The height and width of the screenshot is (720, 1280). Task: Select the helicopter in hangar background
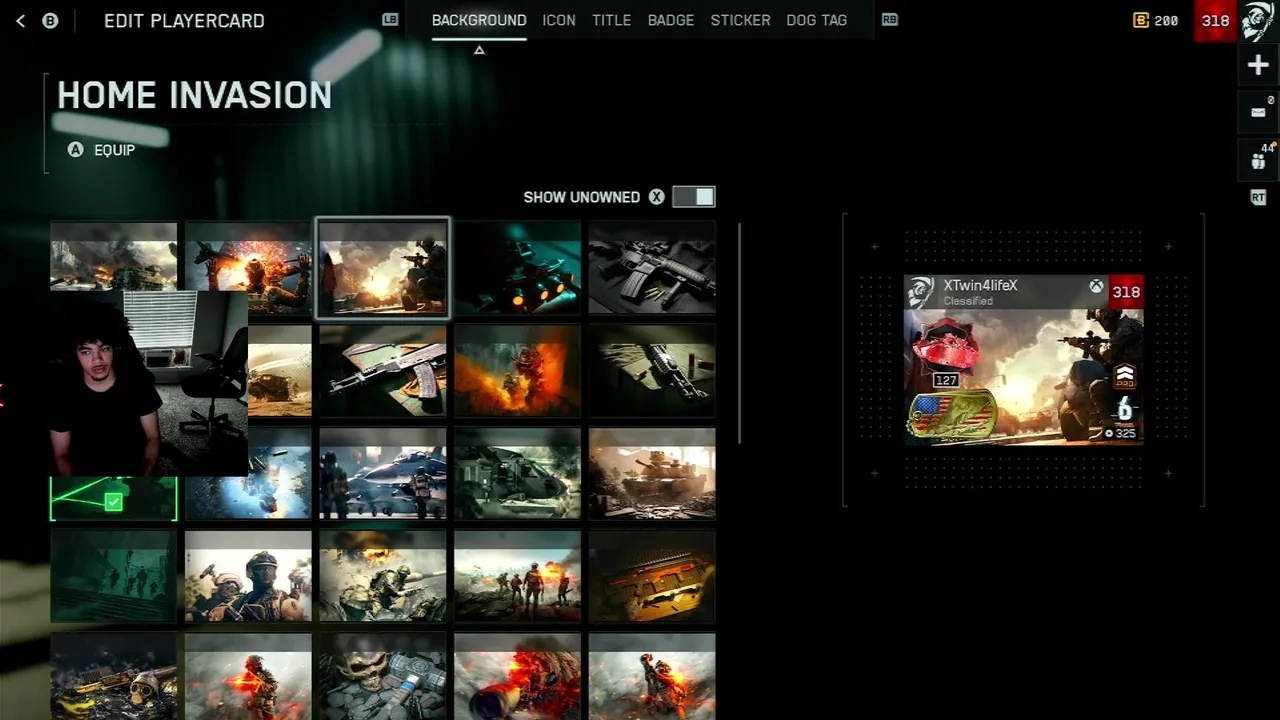point(517,474)
